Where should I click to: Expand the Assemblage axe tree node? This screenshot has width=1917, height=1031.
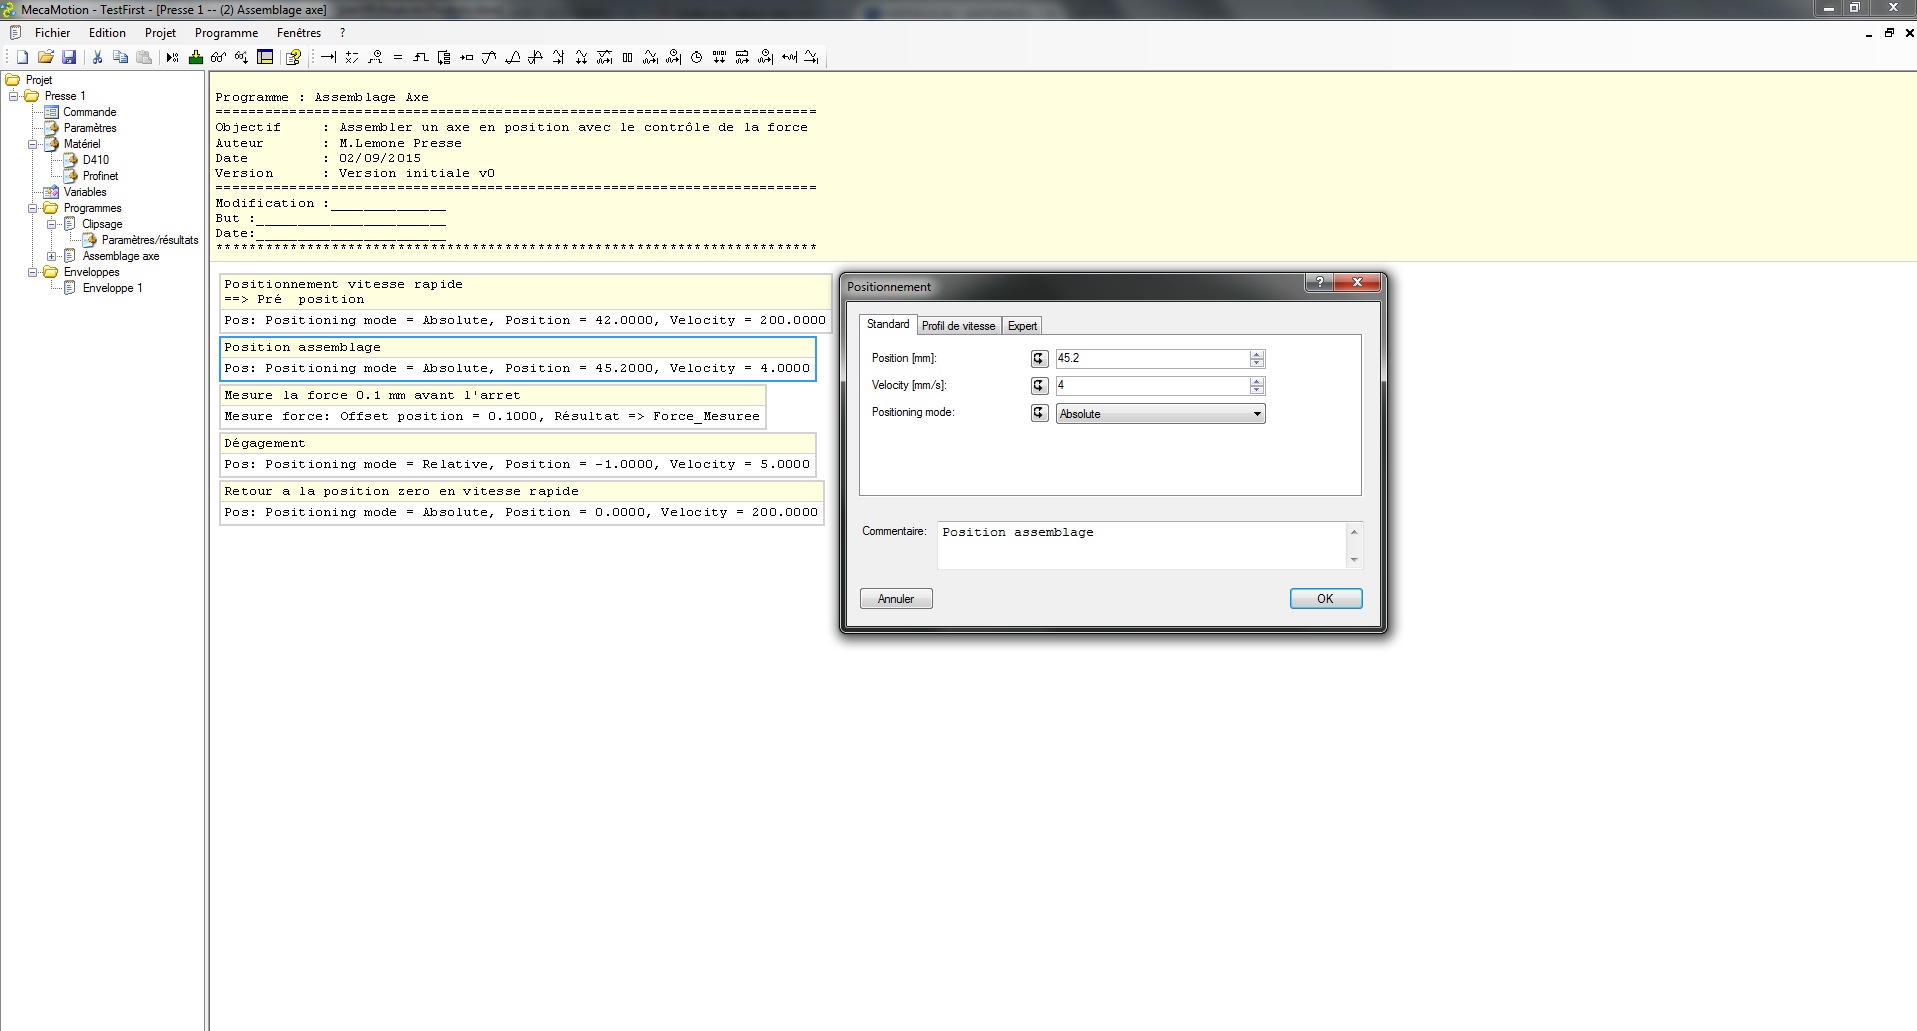pos(52,256)
